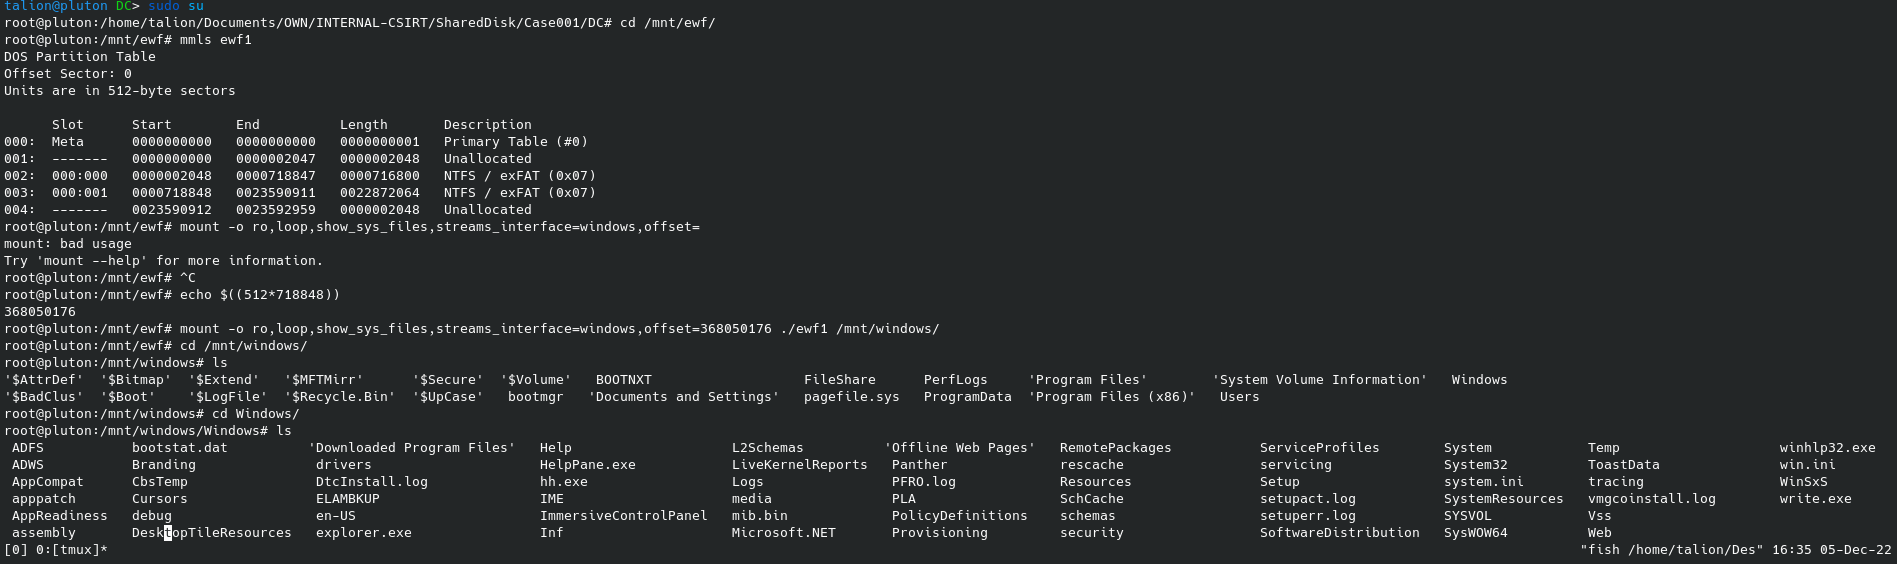Click the tmux window tab 0:[tmux]*

coord(69,550)
